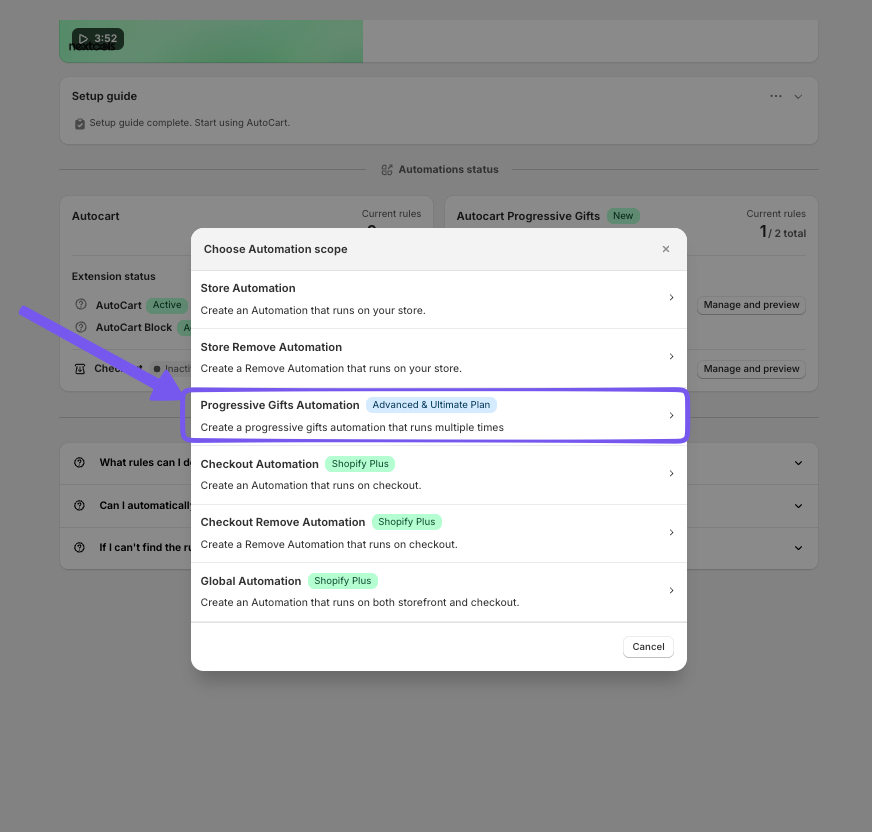Screen dimensions: 872x832
Task: Click upper Manage and preview button
Action: (751, 305)
